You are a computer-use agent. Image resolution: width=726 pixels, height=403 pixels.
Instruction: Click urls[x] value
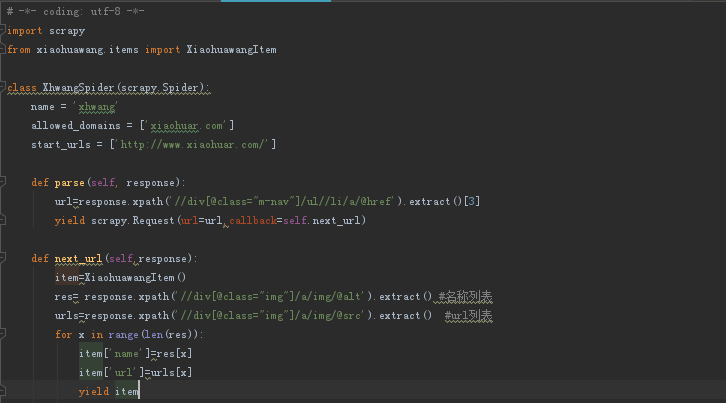point(171,372)
